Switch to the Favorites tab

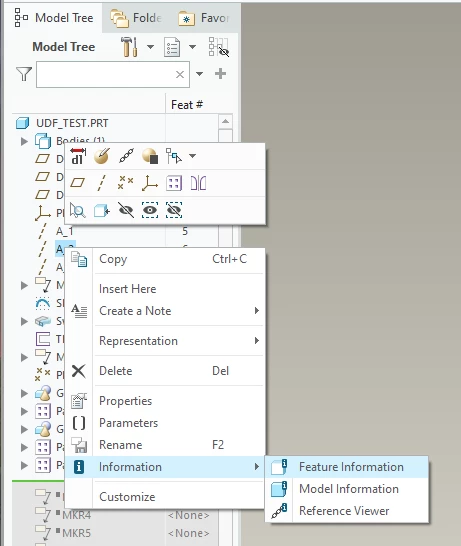pos(204,18)
